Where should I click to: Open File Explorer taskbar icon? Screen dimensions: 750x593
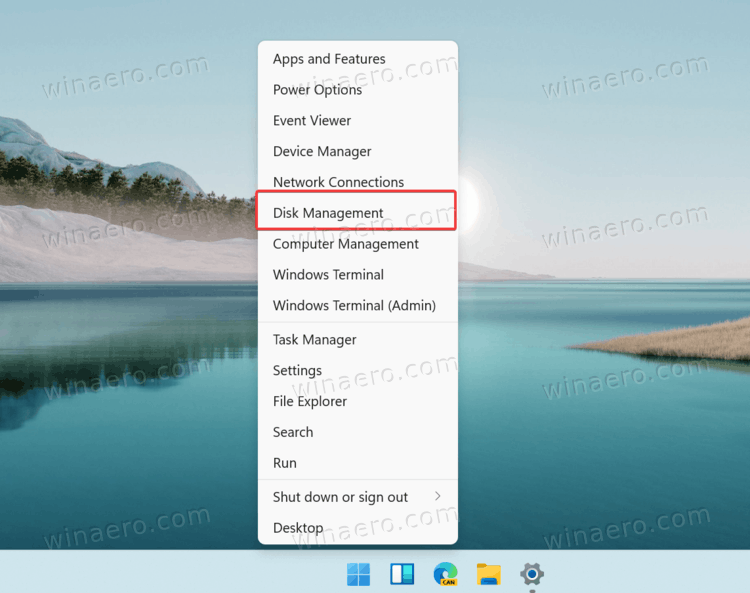coord(489,574)
